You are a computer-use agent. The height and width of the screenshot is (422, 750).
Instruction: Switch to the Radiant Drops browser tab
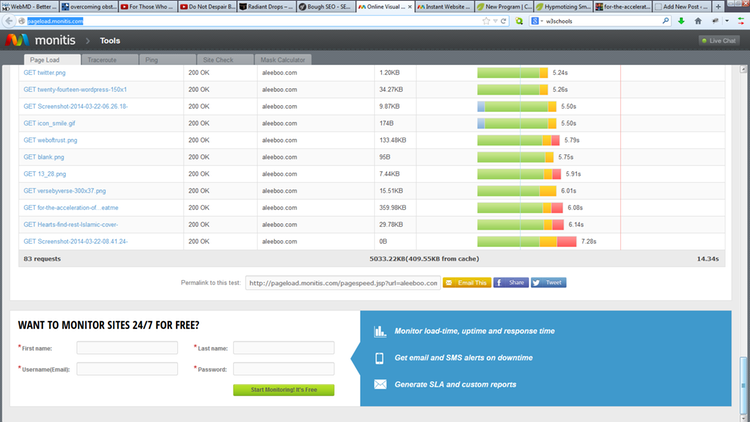click(266, 7)
